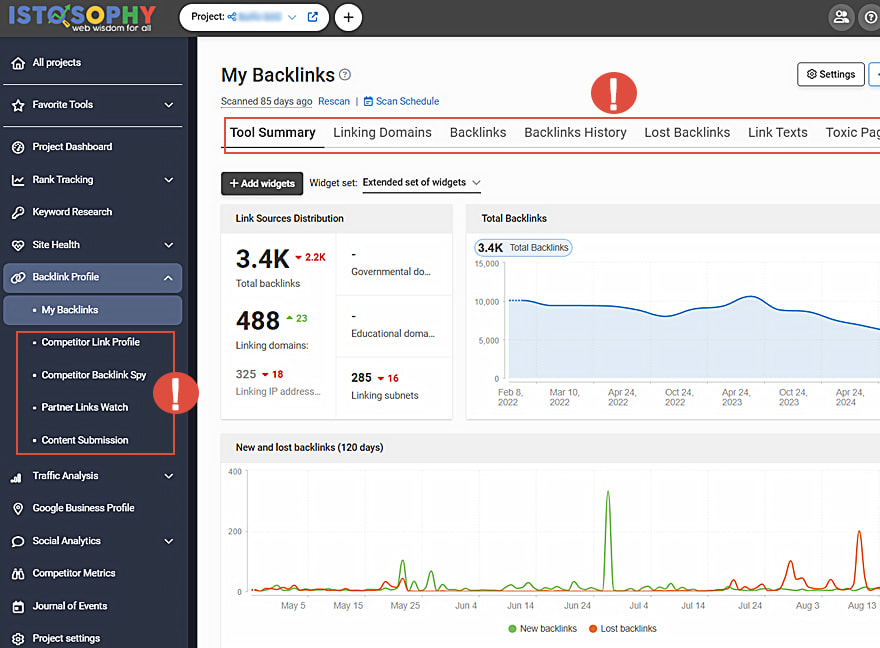Click the Project Dashboard gauge icon
Image resolution: width=880 pixels, height=648 pixels.
pyautogui.click(x=18, y=147)
